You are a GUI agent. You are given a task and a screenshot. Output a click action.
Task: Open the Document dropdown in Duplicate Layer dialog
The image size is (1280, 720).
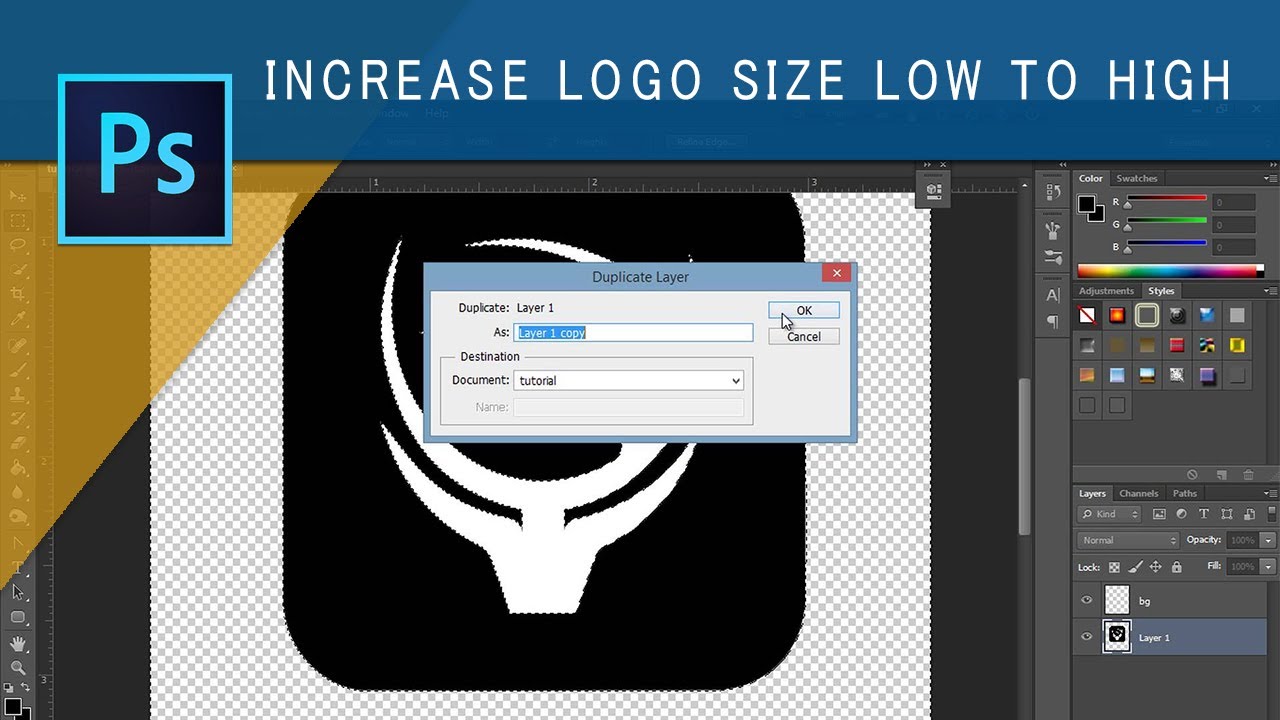(628, 381)
